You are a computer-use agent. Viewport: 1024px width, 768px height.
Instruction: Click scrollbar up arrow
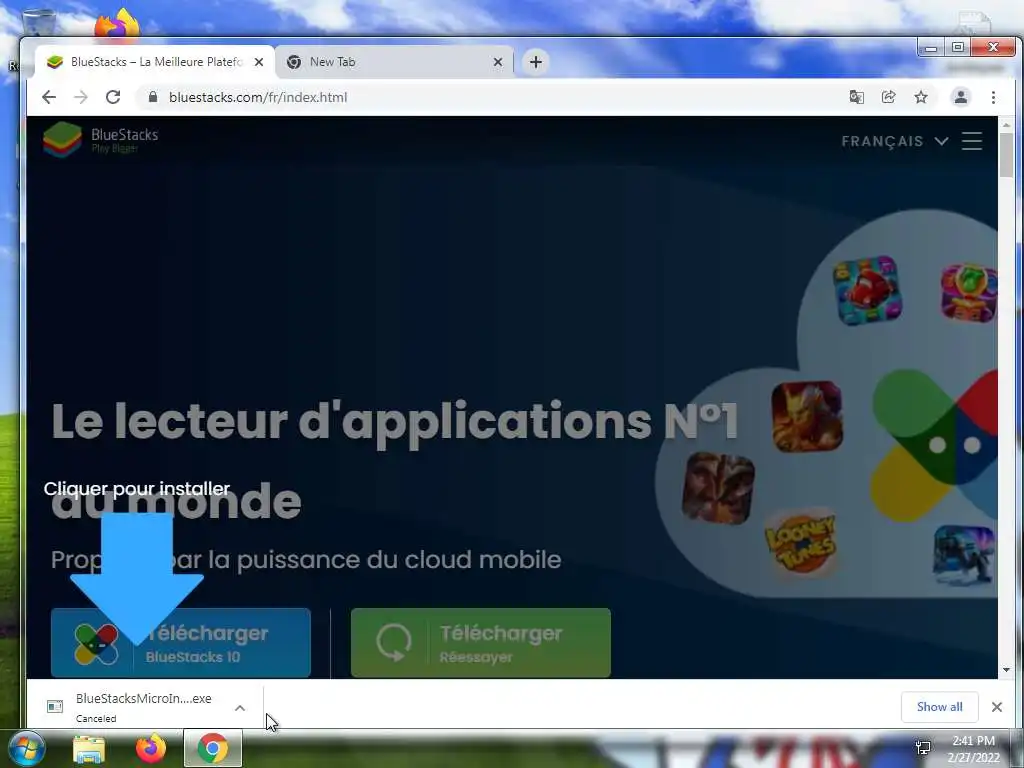[1006, 124]
